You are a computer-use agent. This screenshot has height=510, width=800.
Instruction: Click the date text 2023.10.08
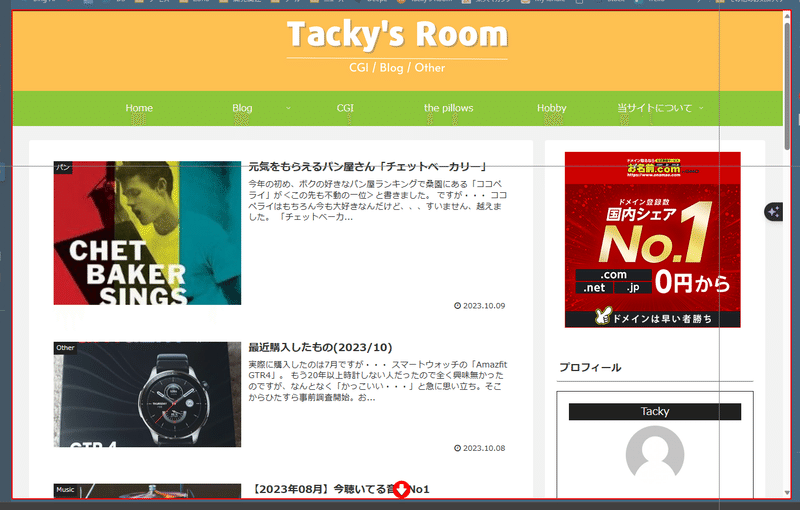(484, 448)
